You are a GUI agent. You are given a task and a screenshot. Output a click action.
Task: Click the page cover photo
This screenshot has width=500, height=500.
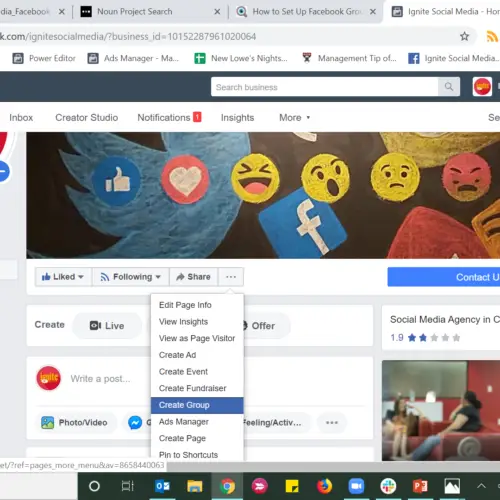click(263, 195)
